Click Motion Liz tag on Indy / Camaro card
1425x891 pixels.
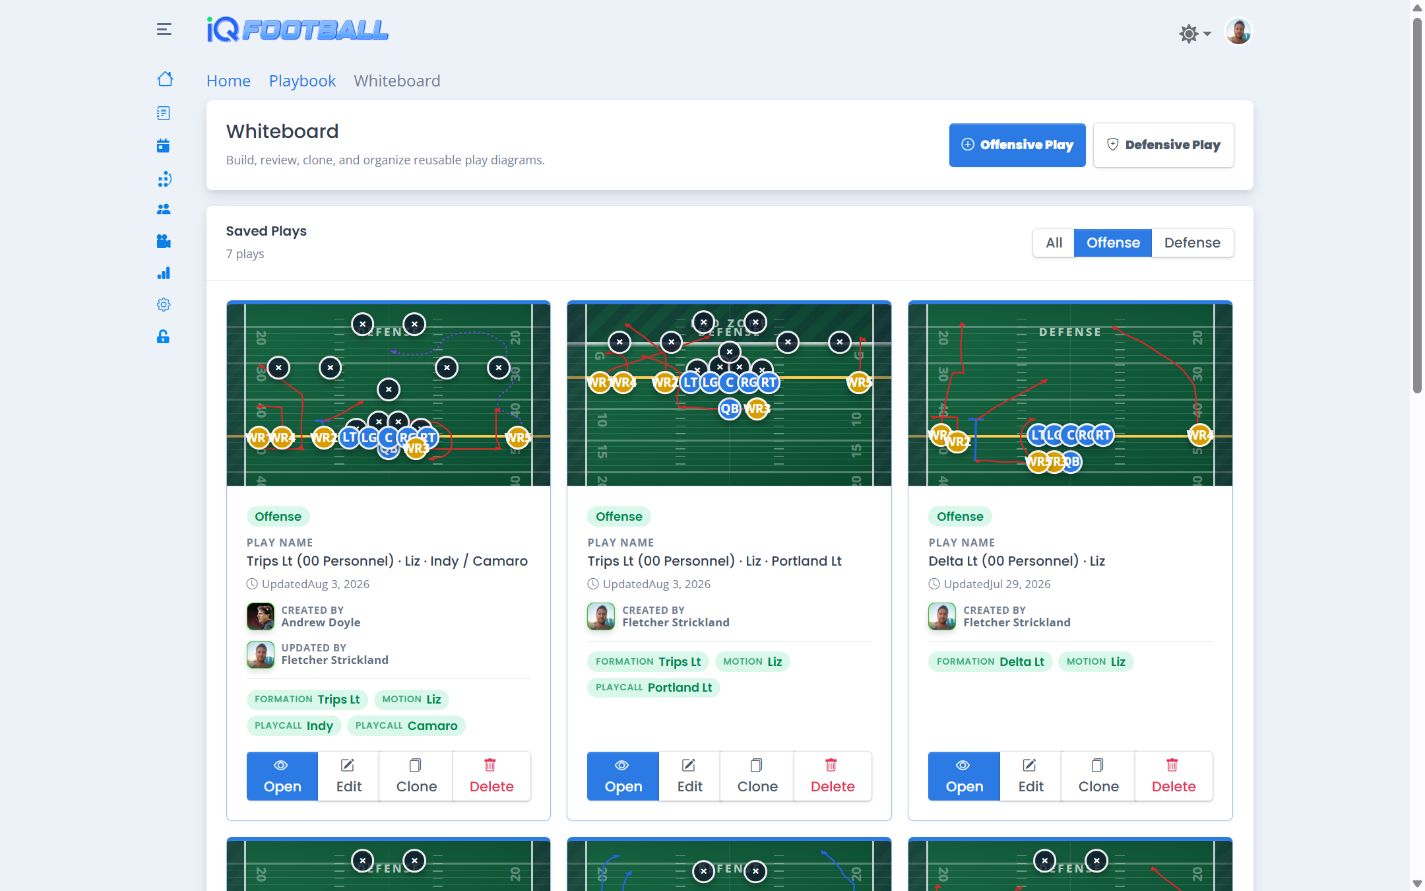pos(412,700)
